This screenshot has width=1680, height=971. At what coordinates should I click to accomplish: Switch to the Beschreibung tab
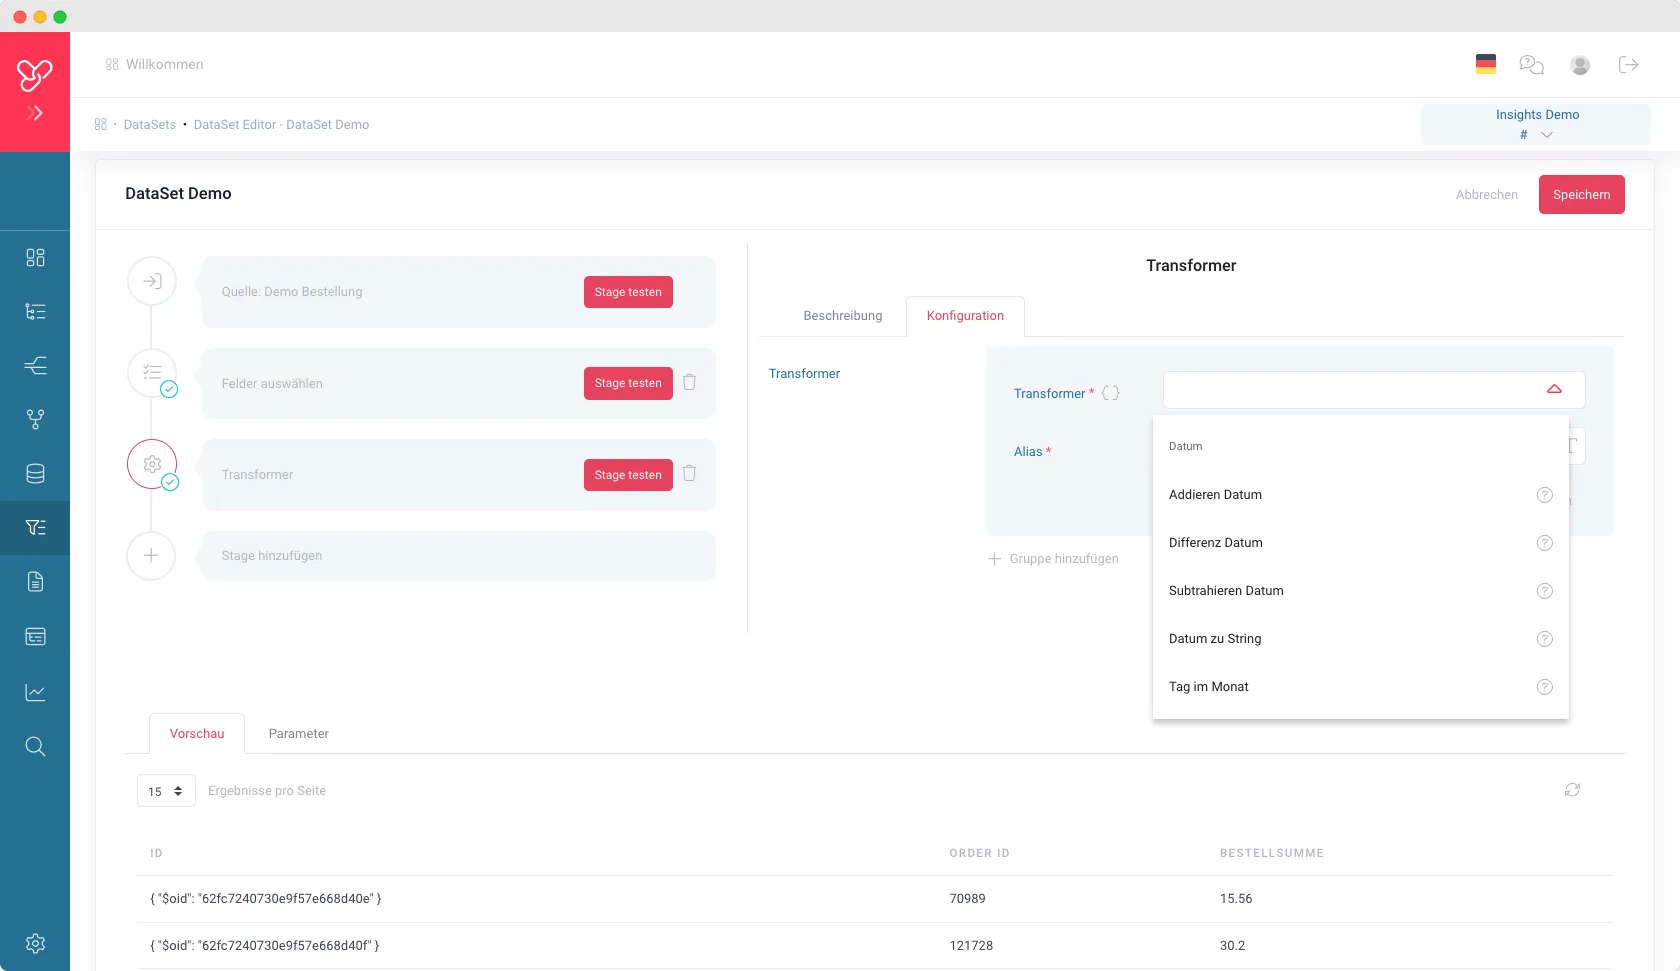(842, 316)
